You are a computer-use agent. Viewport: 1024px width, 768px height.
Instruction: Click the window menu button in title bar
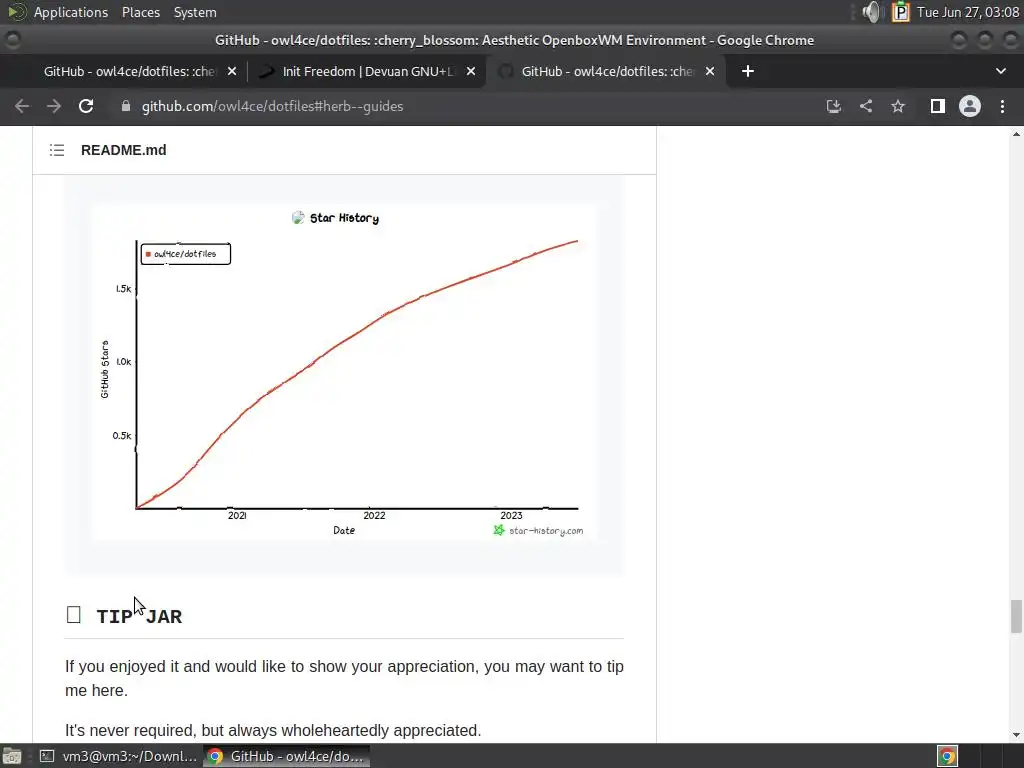[x=12, y=40]
